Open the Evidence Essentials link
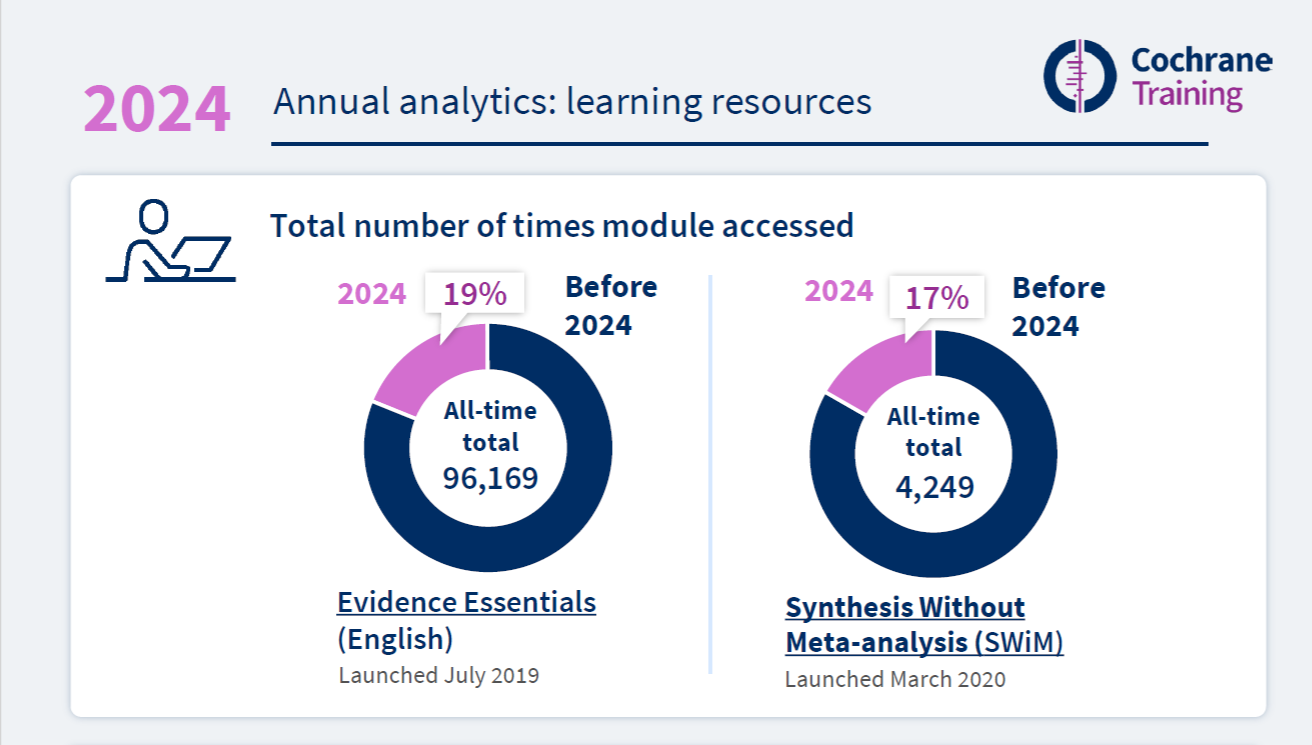 click(x=466, y=603)
